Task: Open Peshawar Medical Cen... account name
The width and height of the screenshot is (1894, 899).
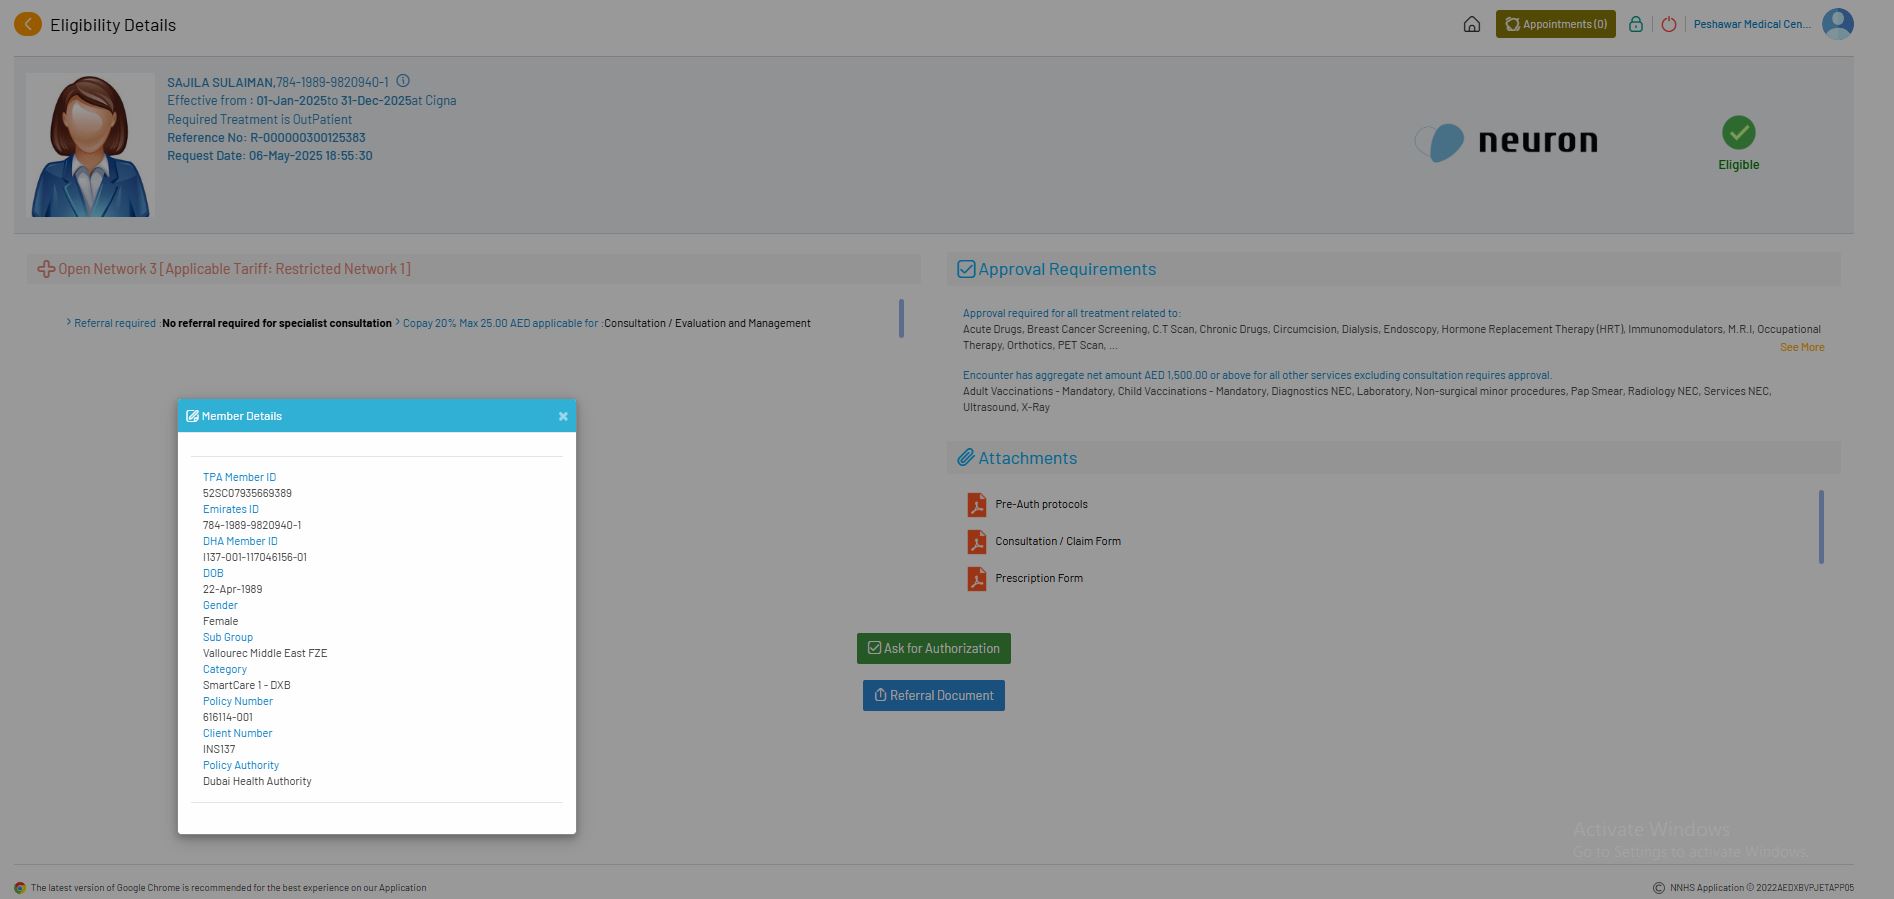Action: tap(1752, 24)
